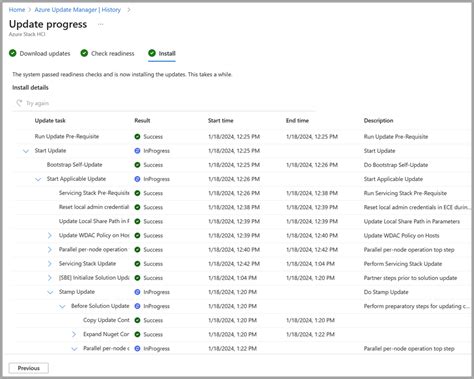Click End time column header
Screen dimensions: 474x379
click(x=297, y=120)
